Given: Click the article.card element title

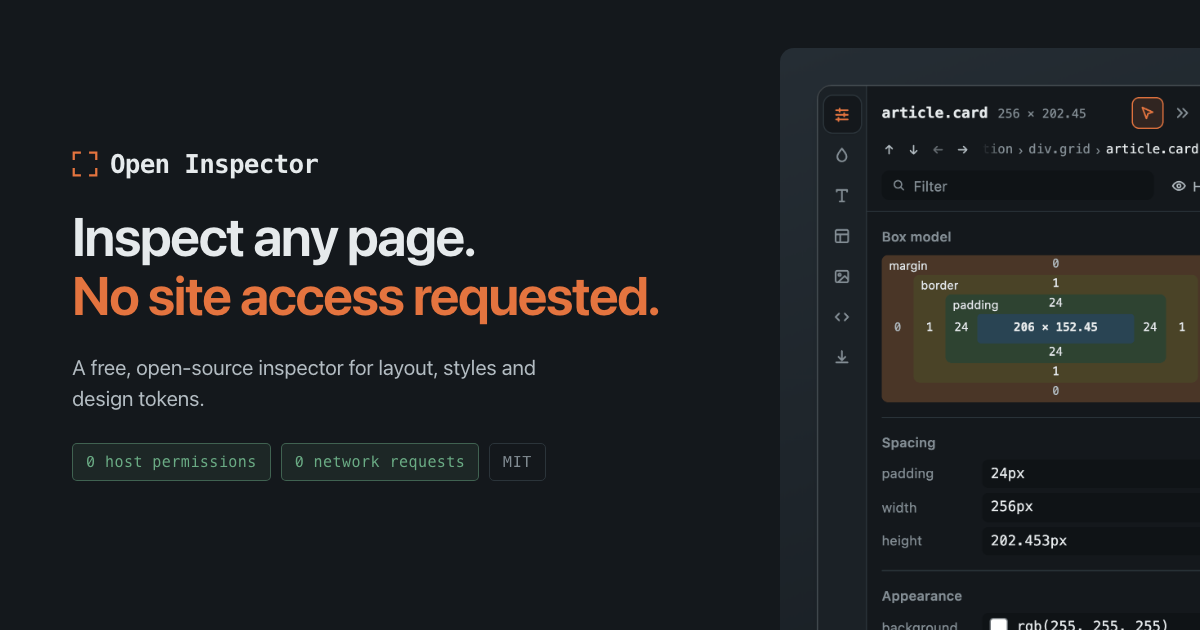Looking at the screenshot, I should [x=934, y=113].
